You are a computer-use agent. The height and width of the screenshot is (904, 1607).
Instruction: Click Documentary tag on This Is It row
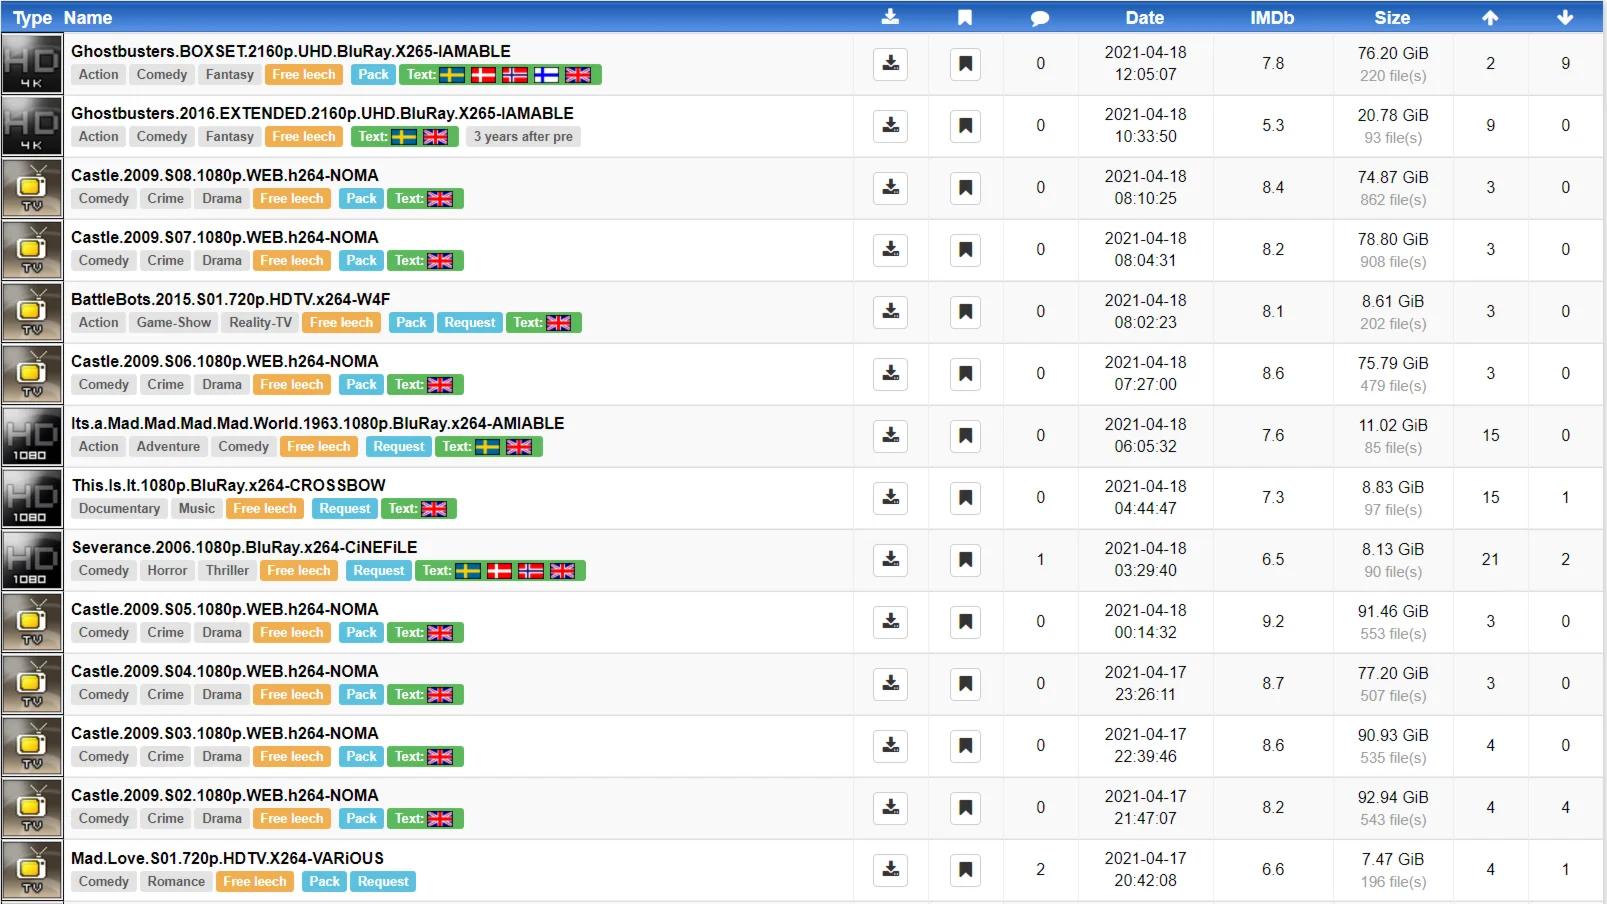[x=119, y=508]
